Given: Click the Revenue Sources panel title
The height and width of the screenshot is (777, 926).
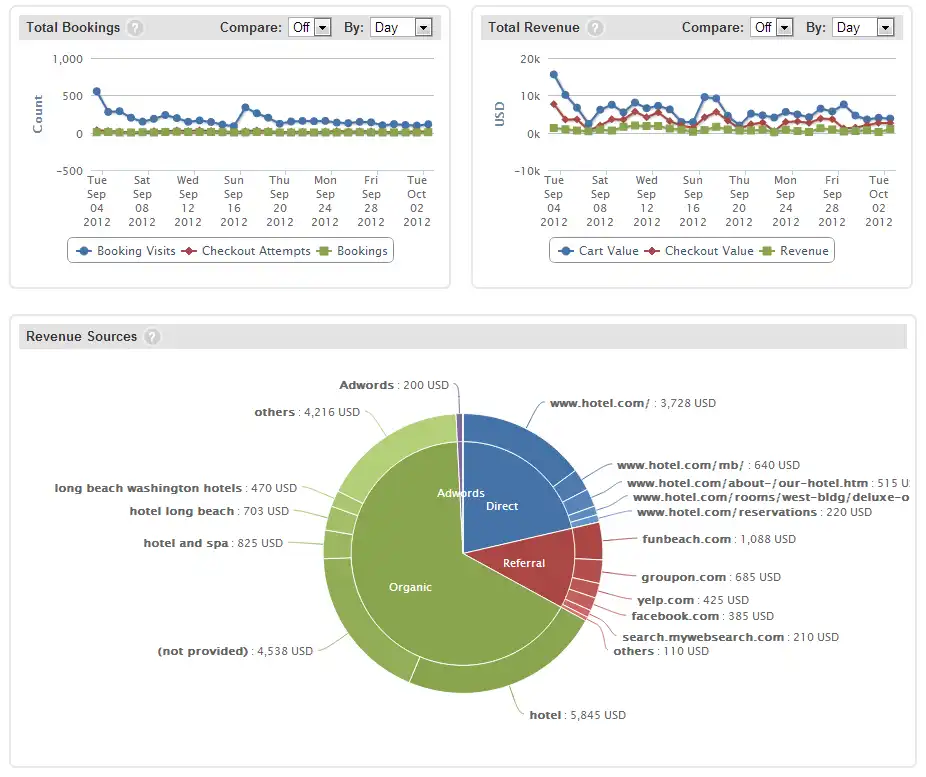Looking at the screenshot, I should point(81,337).
